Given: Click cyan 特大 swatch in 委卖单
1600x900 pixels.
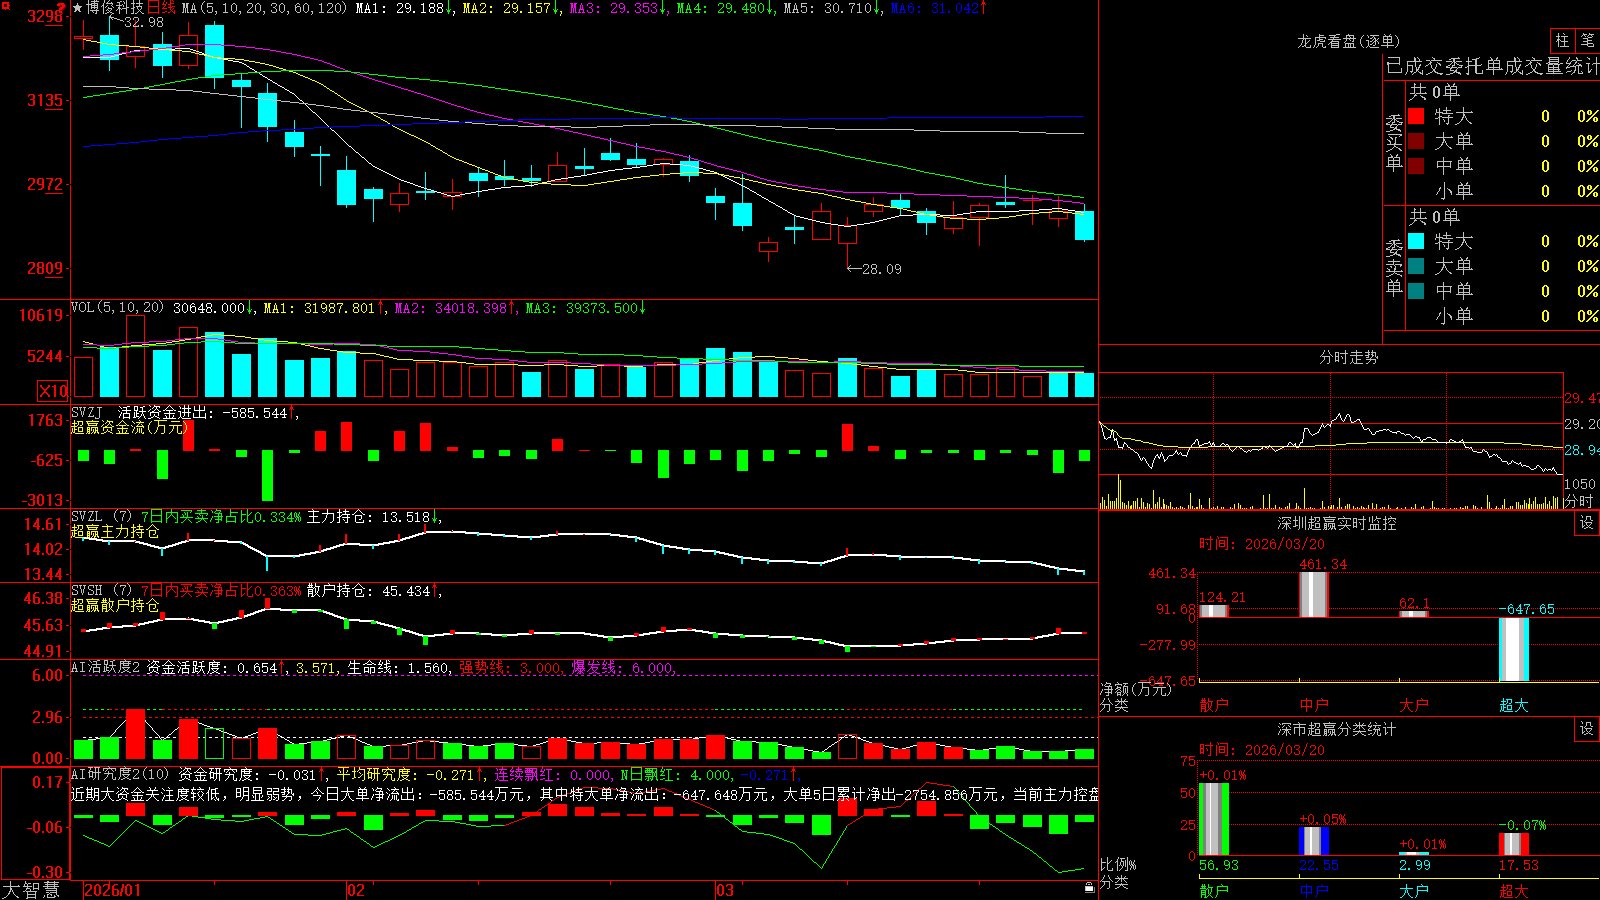Looking at the screenshot, I should tap(1416, 241).
